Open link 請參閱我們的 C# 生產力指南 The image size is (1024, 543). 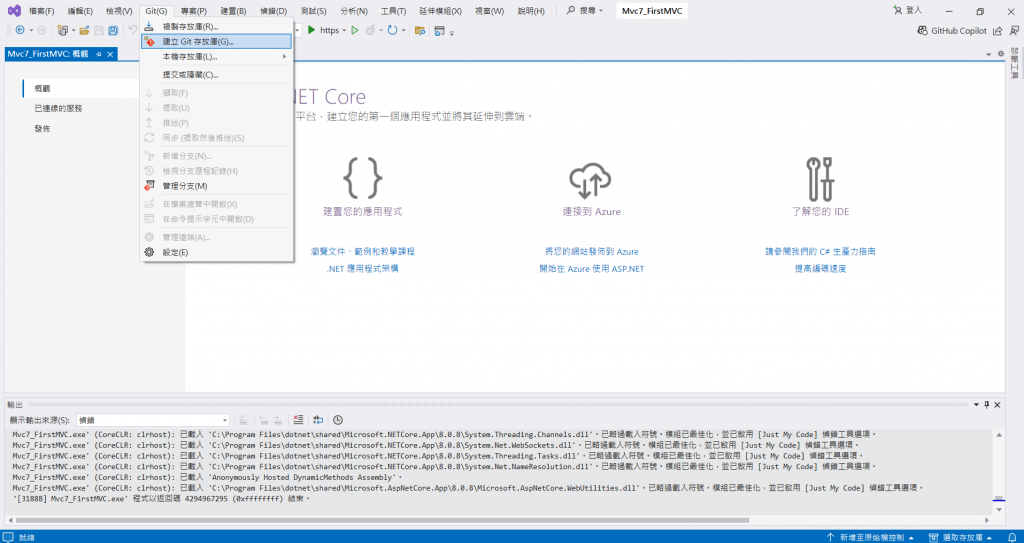(820, 252)
